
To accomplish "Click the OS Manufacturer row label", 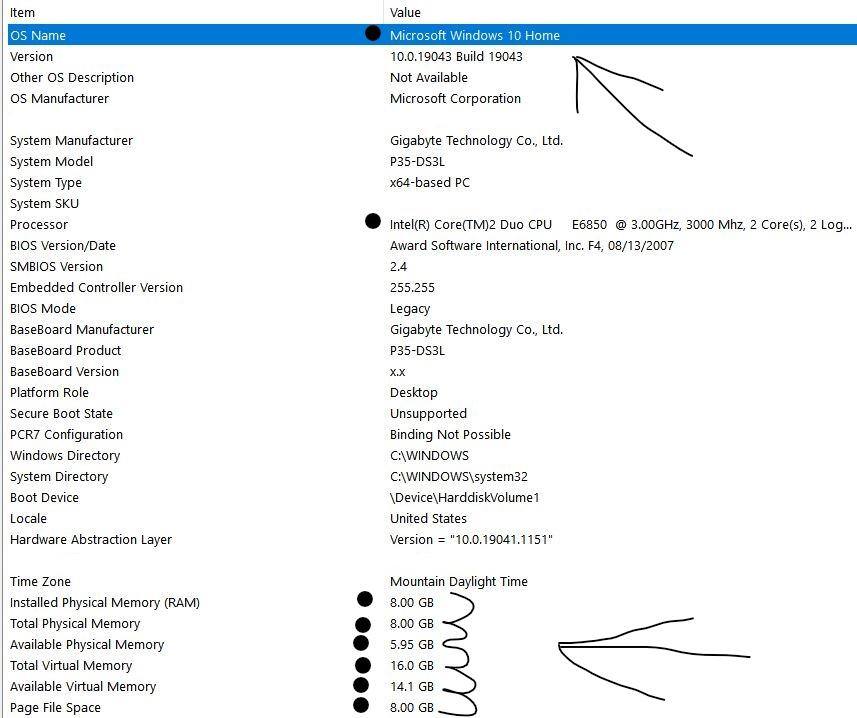I will pos(59,98).
